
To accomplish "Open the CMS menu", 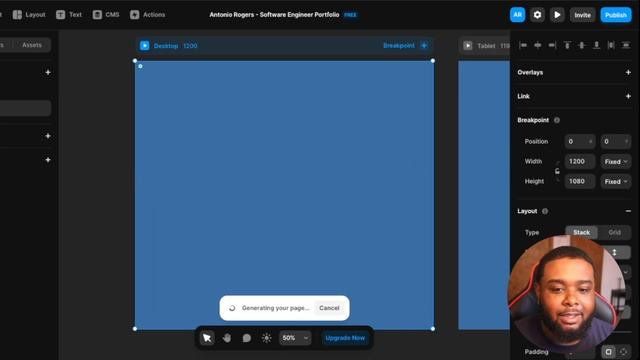I will tap(106, 15).
